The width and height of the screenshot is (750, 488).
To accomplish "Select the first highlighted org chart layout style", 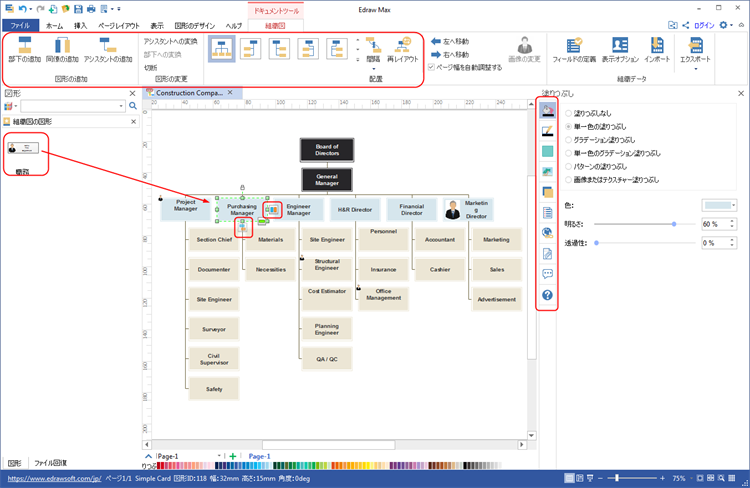I will (222, 49).
